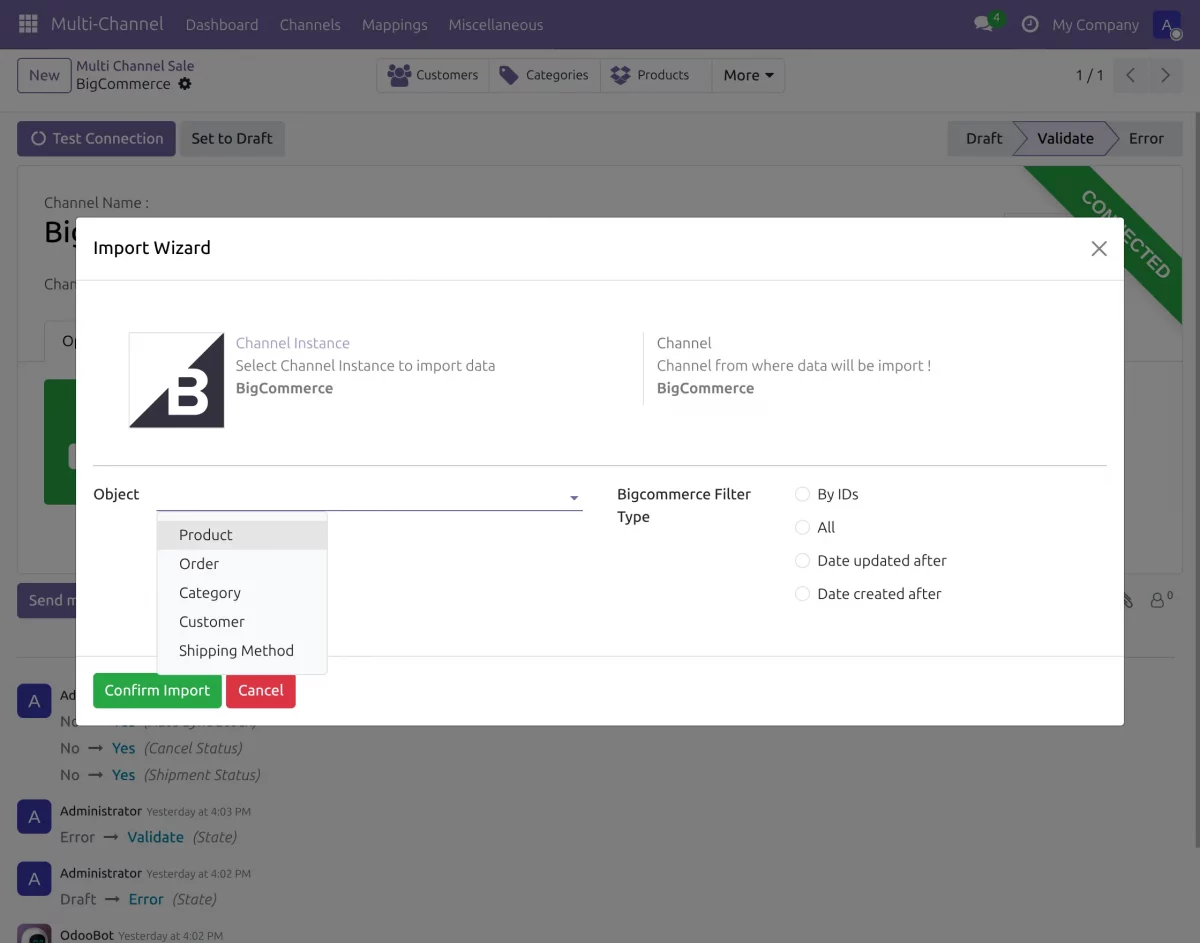Open the apps grid menu icon
The height and width of the screenshot is (943, 1200).
click(28, 24)
